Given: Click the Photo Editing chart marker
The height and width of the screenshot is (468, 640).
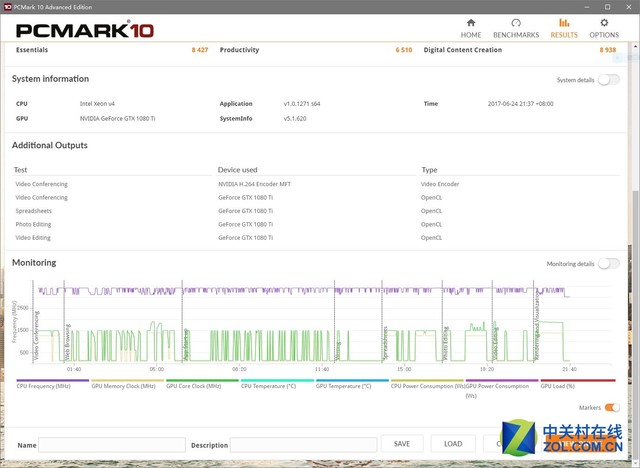Looking at the screenshot, I should [446, 343].
